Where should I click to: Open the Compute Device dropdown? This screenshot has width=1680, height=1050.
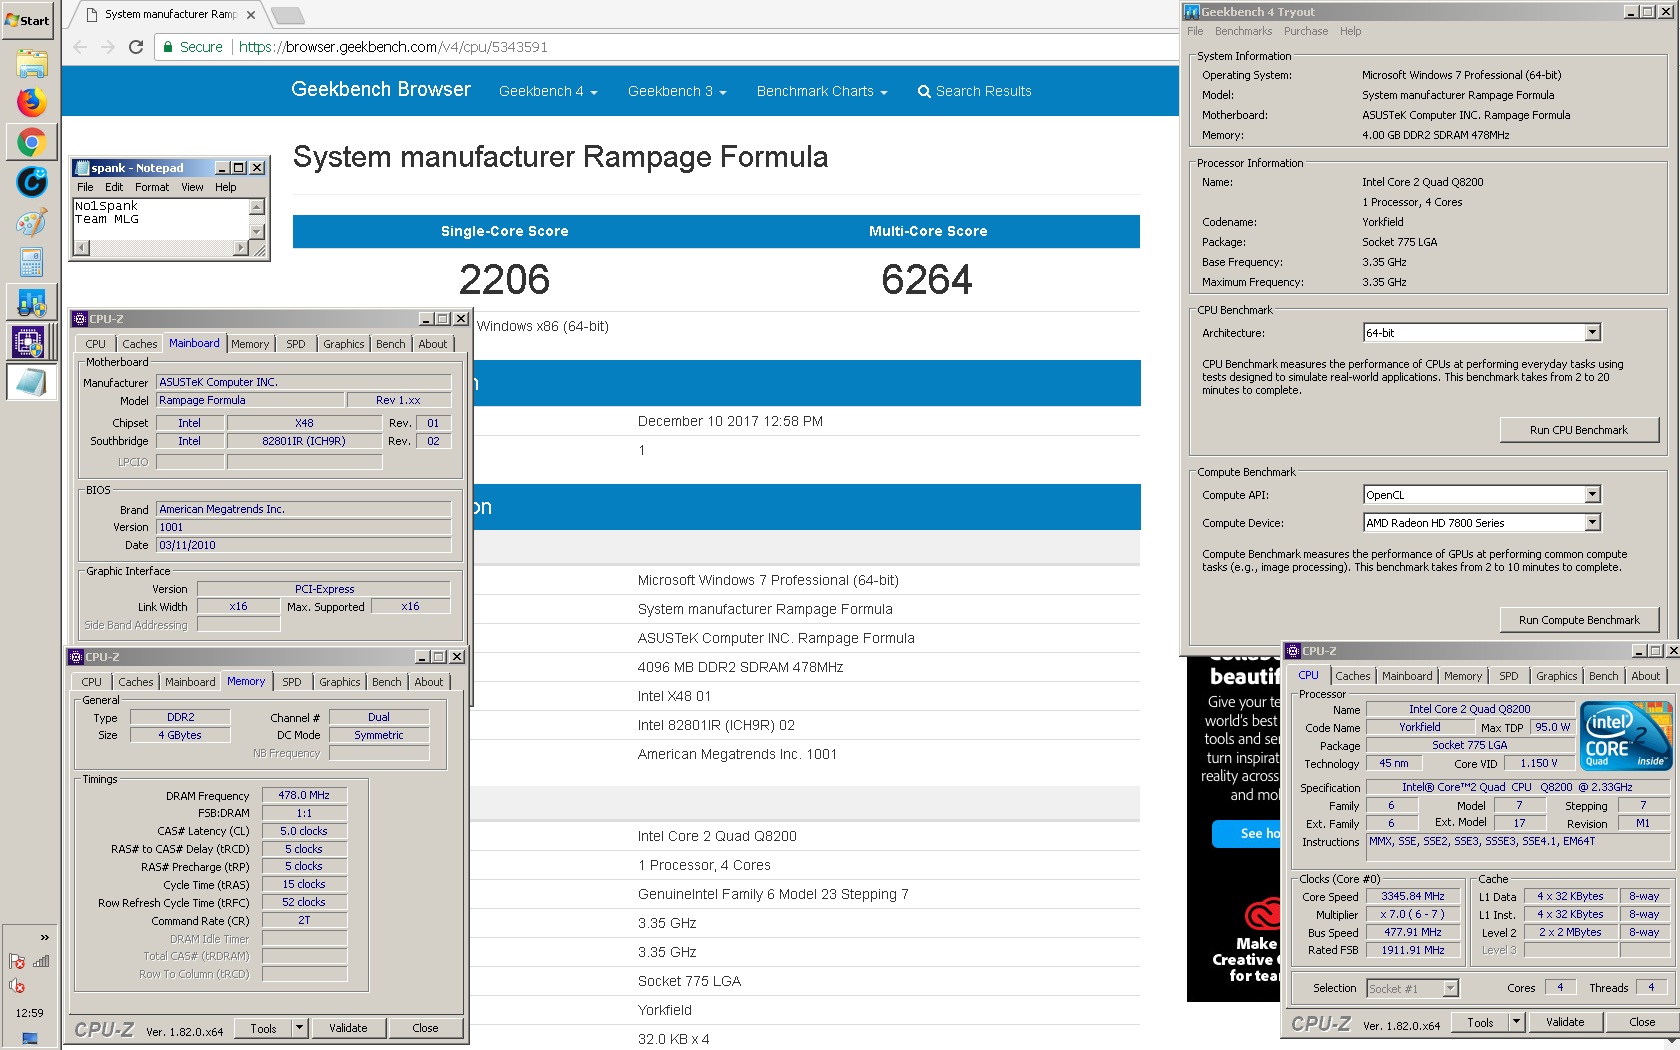point(1592,523)
